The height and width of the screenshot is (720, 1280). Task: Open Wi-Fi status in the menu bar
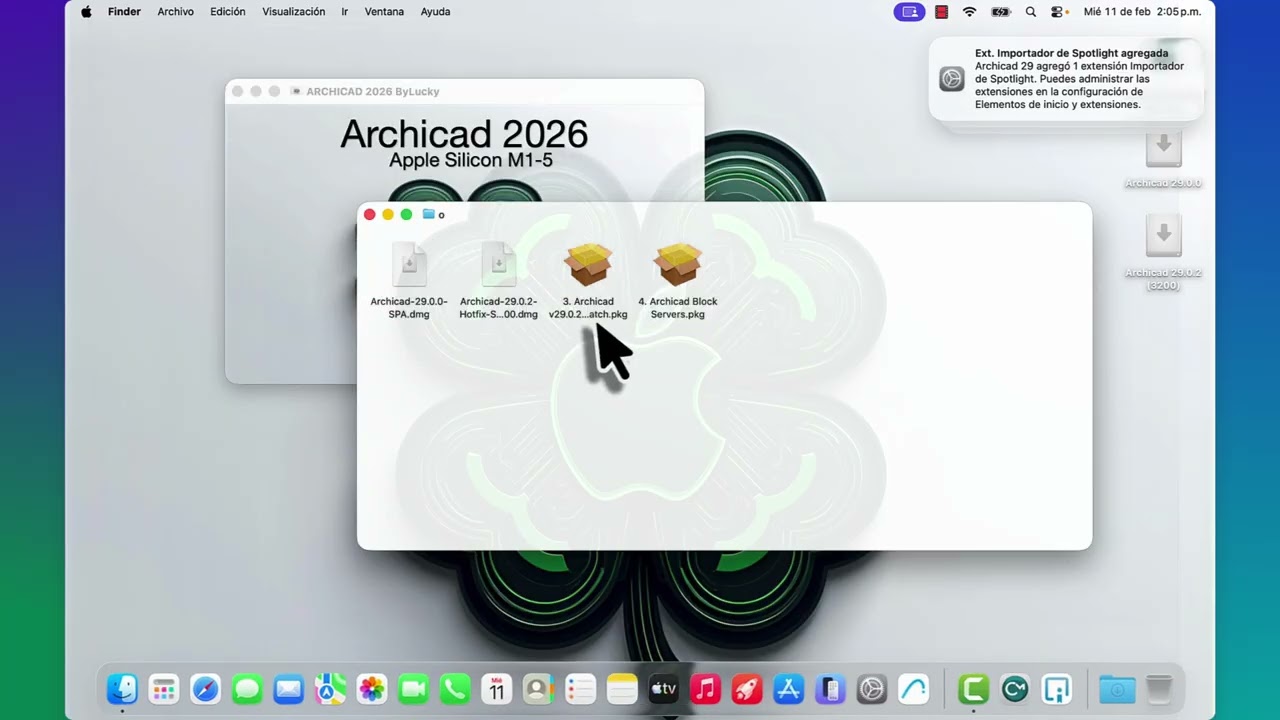[x=969, y=12]
